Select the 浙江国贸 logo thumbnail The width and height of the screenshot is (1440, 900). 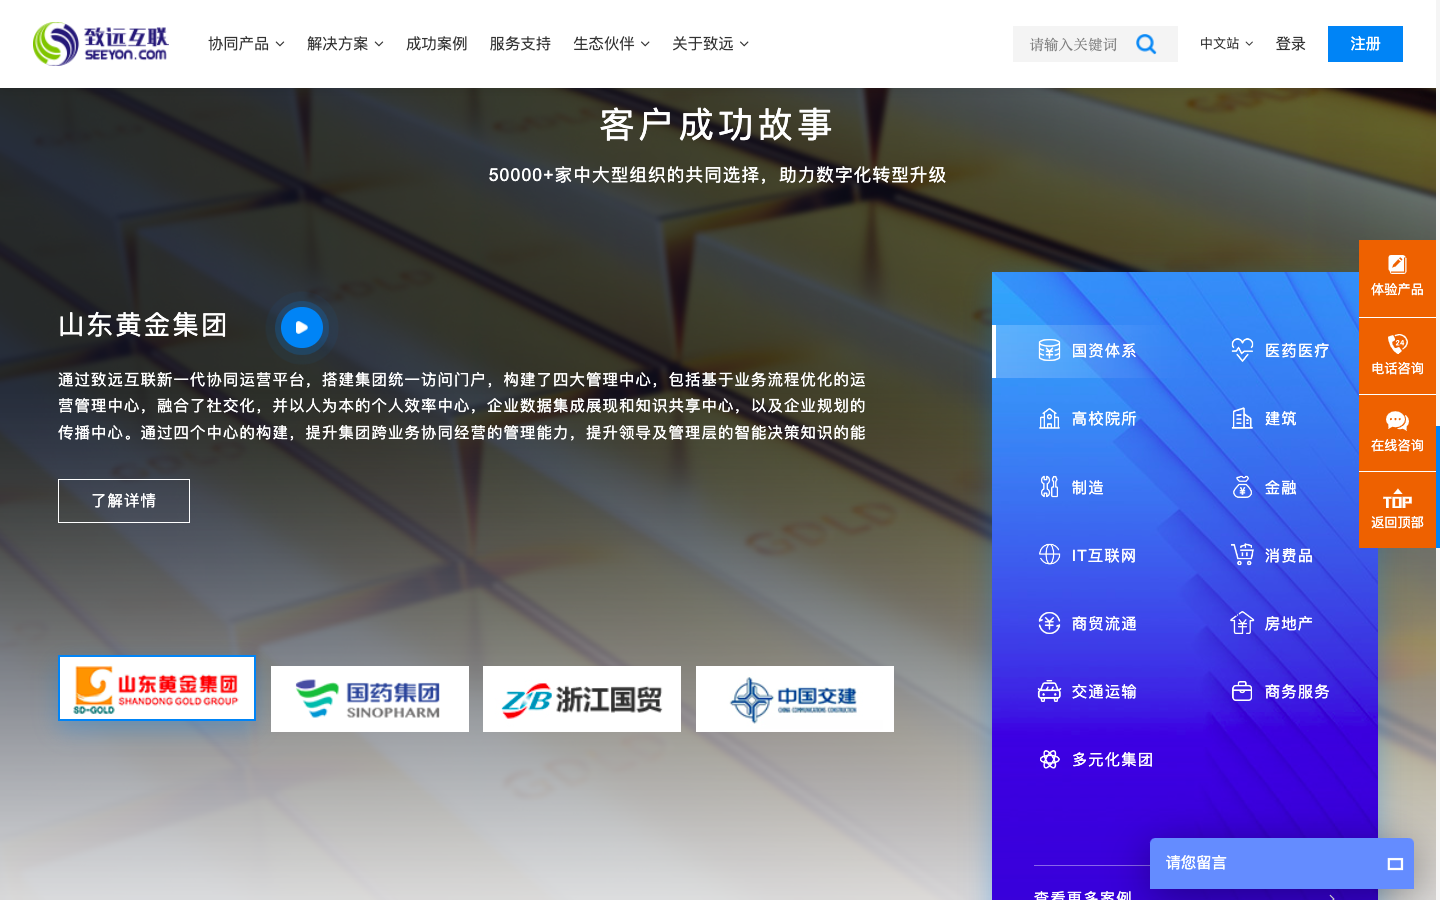(582, 699)
